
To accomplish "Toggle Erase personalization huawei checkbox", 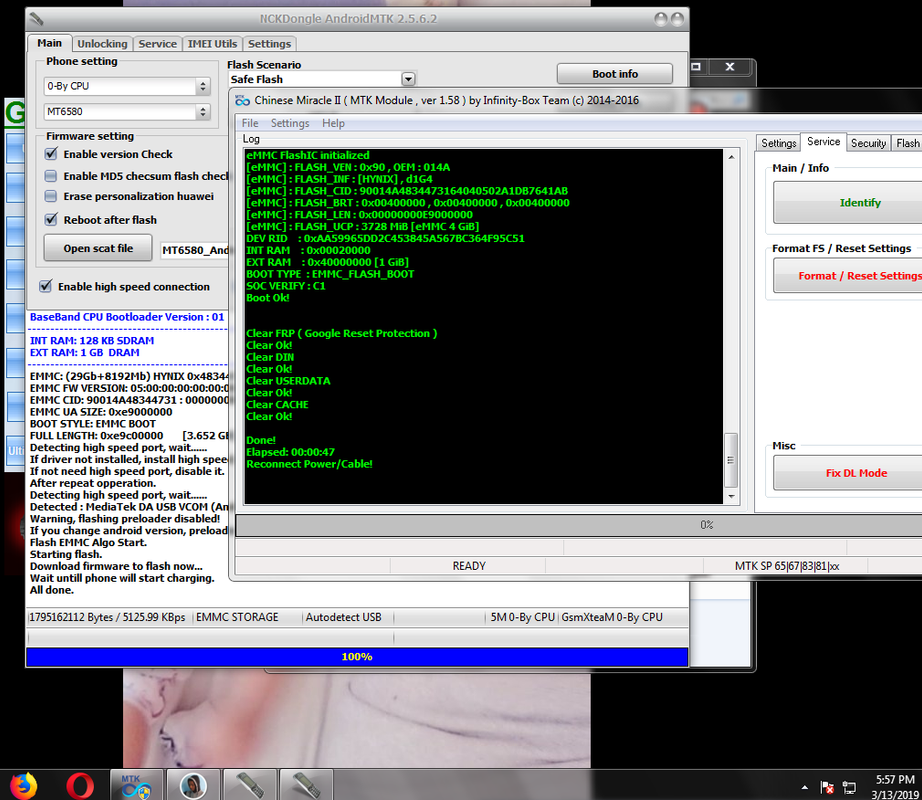I will [x=51, y=196].
